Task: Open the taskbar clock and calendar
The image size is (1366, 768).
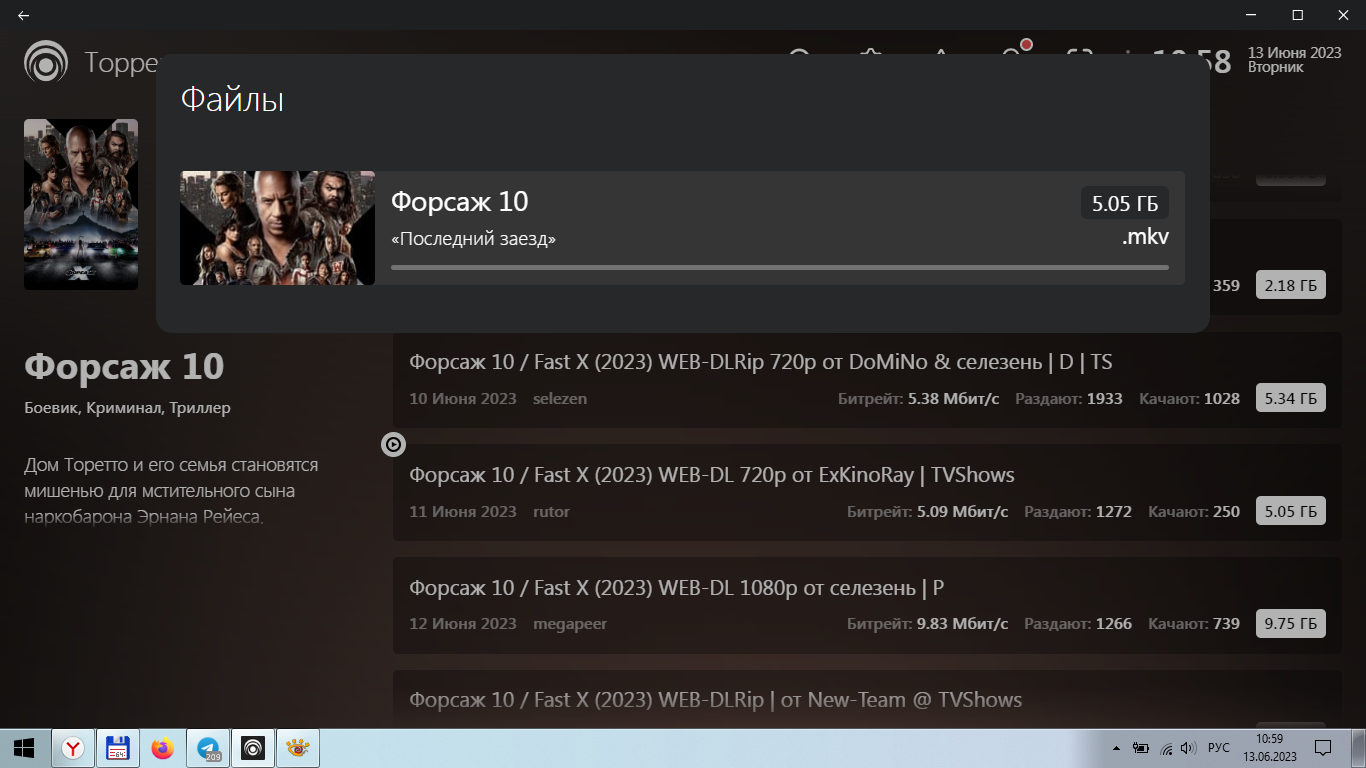Action: pos(1269,747)
